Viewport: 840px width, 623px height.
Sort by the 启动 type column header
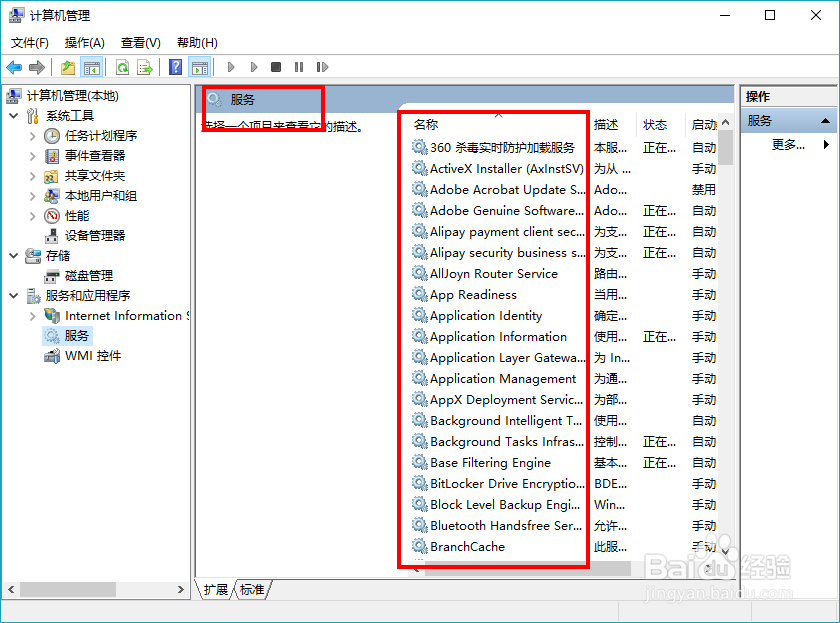click(702, 125)
